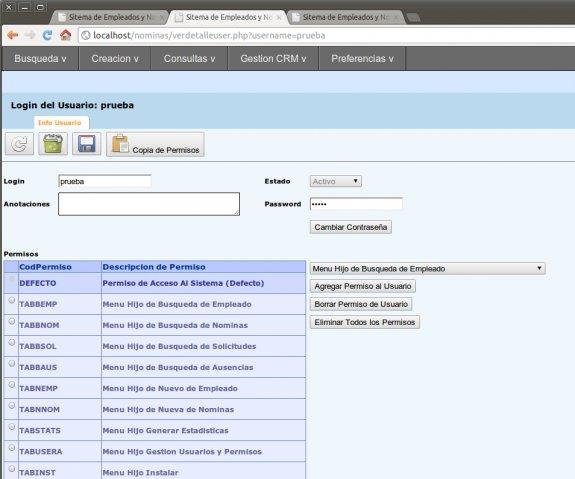Click the Login input field
This screenshot has width=575, height=479.
pos(105,181)
